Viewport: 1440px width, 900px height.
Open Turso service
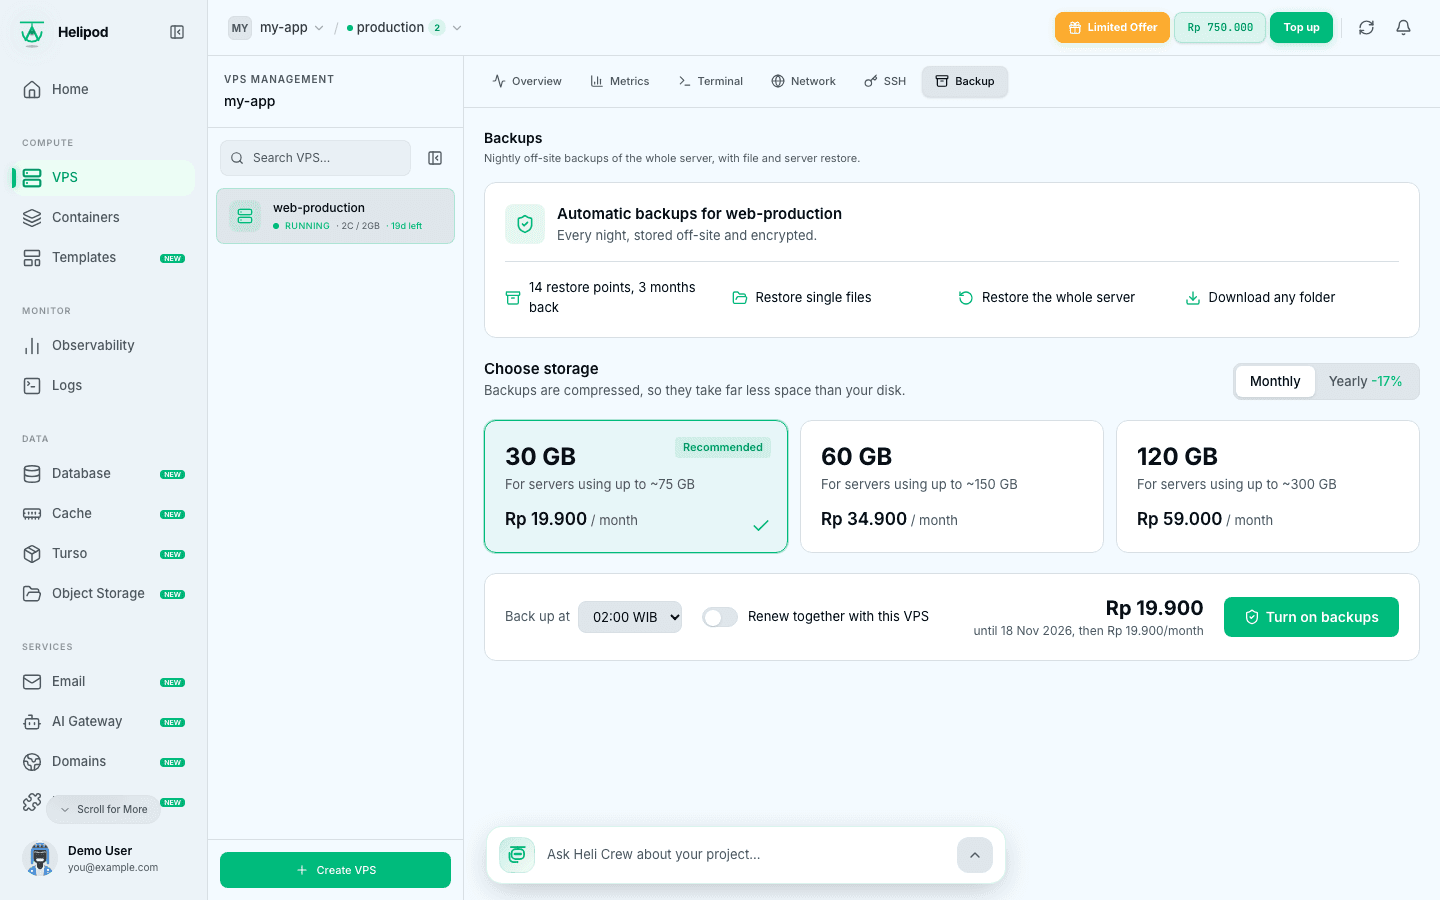point(104,553)
